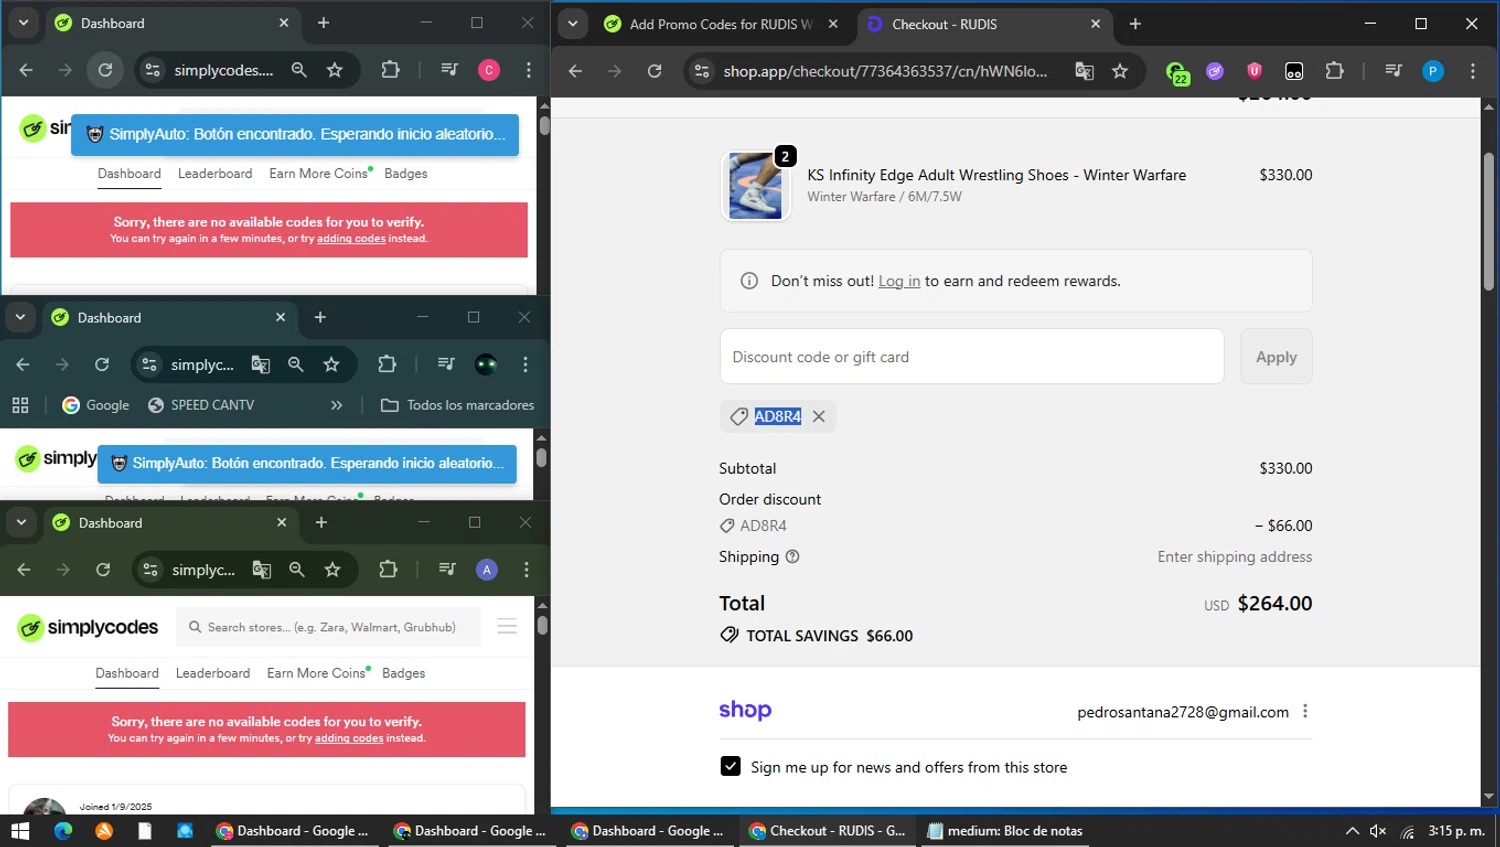Screen dimensions: 1500x847
Task: Click adding codes link in the bottom Dashboard window
Action: click(349, 739)
